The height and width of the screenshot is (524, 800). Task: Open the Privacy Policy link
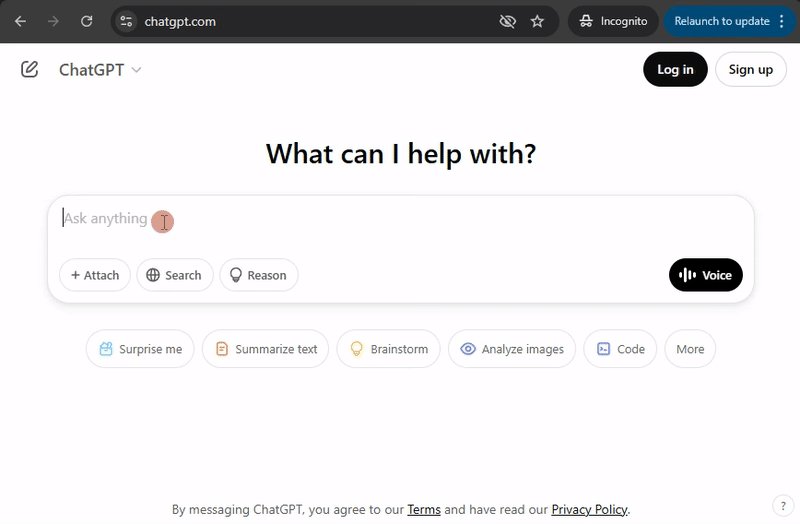(589, 510)
